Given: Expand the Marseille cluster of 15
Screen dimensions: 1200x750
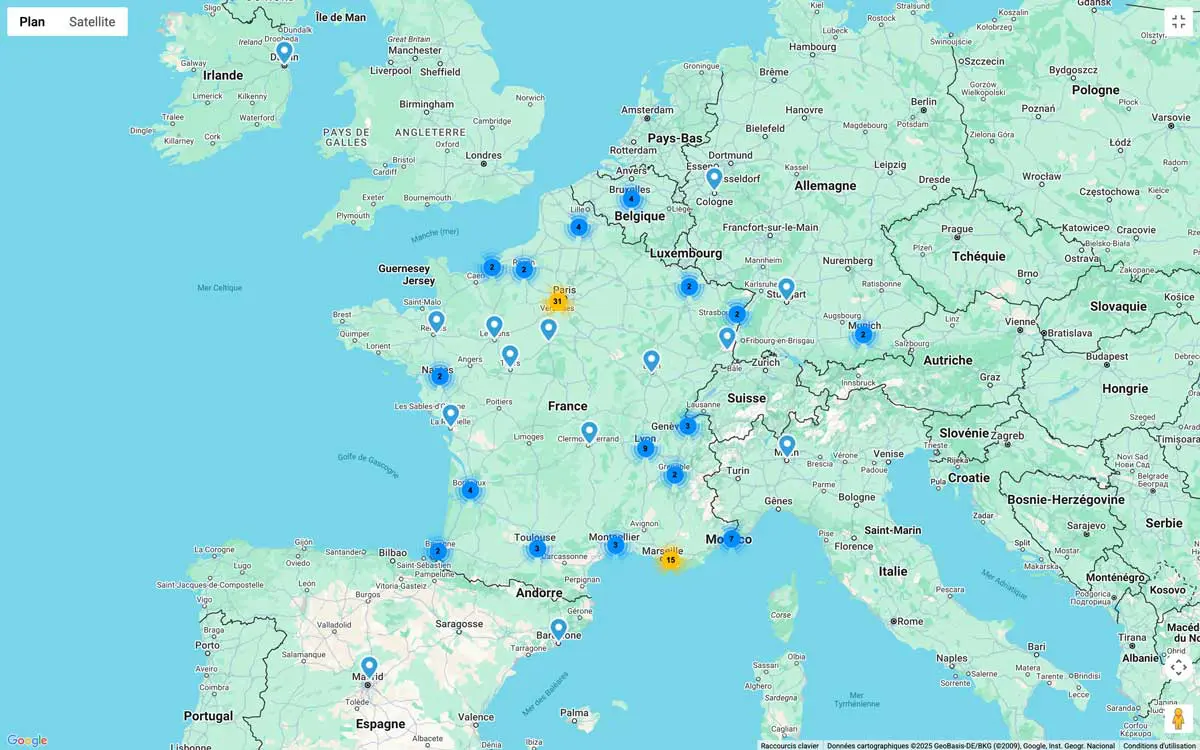Looking at the screenshot, I should tap(670, 559).
